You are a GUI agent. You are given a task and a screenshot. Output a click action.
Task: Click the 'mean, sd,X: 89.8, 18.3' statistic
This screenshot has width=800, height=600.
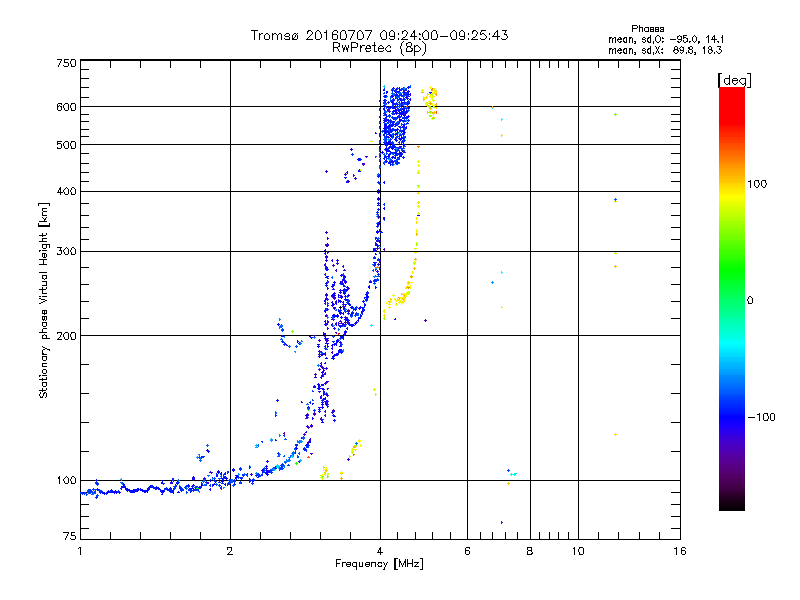pos(665,50)
